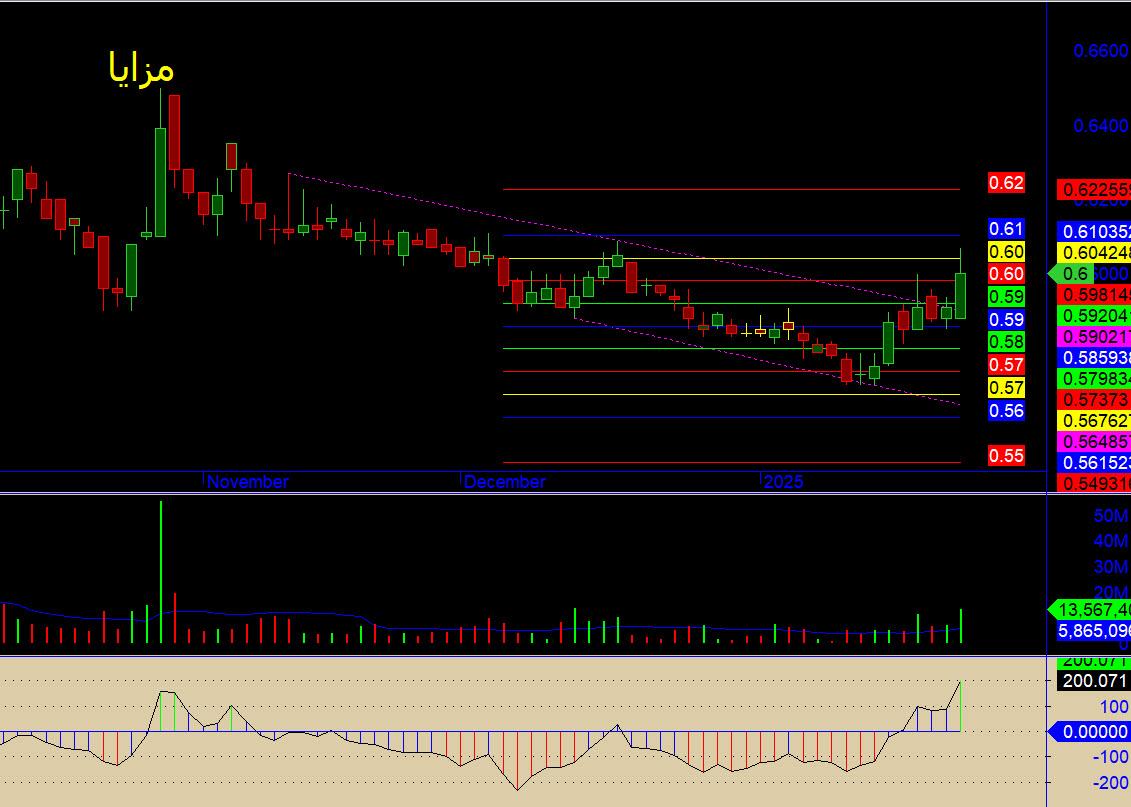
Task: Select the red 0.57 level label
Action: [1006, 365]
